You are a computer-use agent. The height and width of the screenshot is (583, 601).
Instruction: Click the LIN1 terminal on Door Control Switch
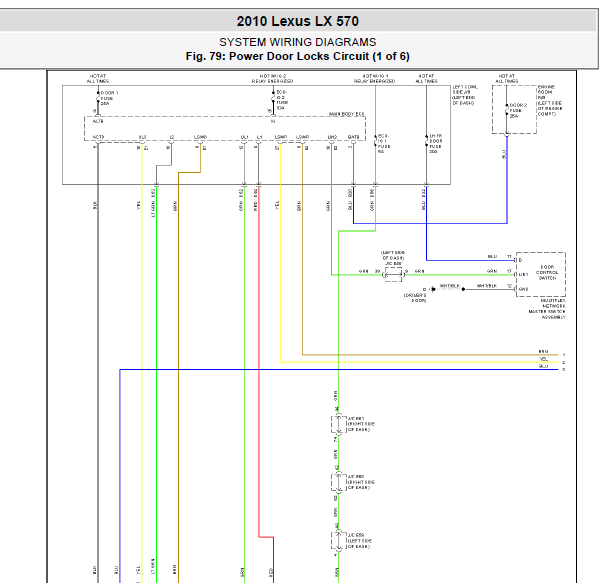click(x=523, y=274)
